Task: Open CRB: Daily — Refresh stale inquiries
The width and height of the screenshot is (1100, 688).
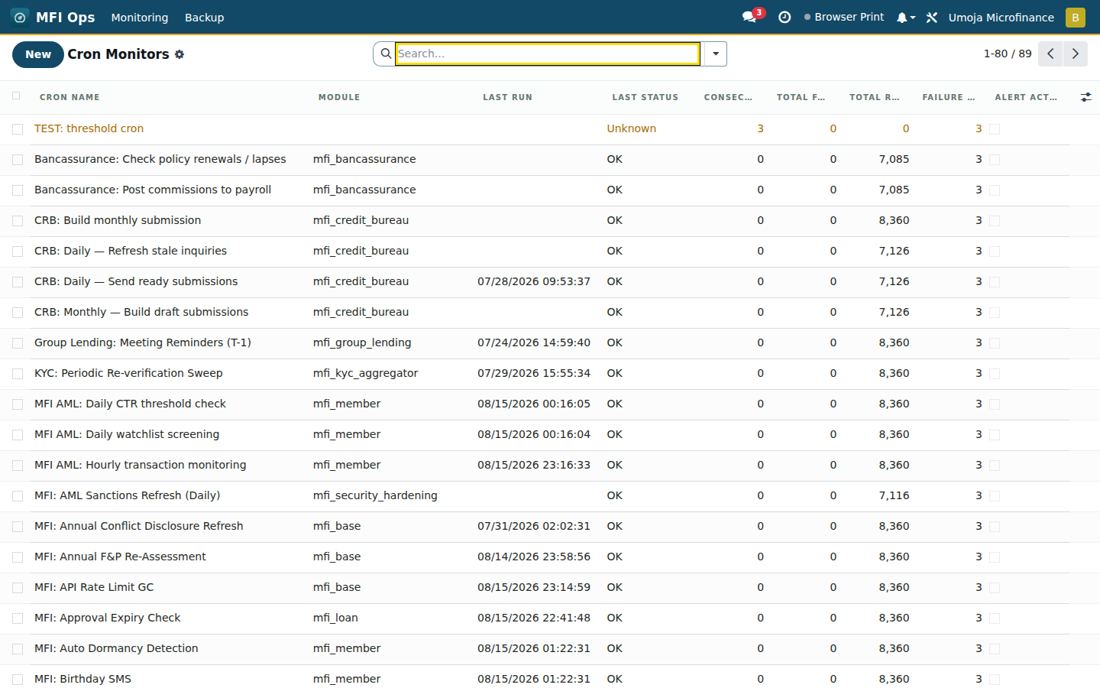Action: pos(130,250)
